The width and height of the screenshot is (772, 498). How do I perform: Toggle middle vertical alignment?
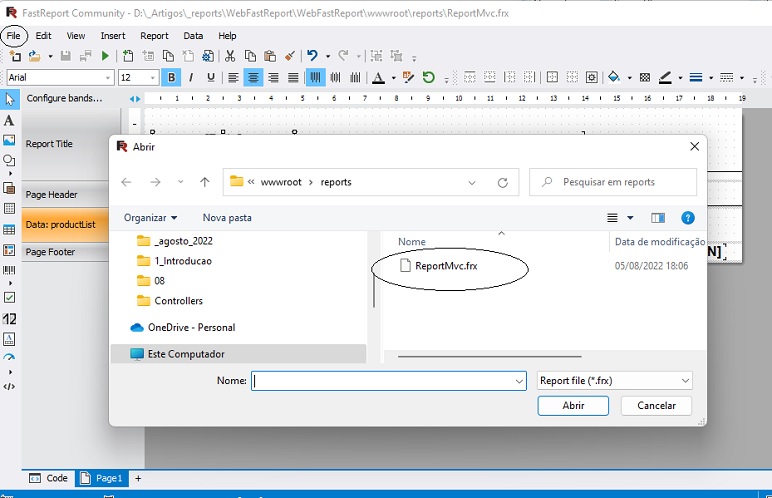tap(335, 77)
